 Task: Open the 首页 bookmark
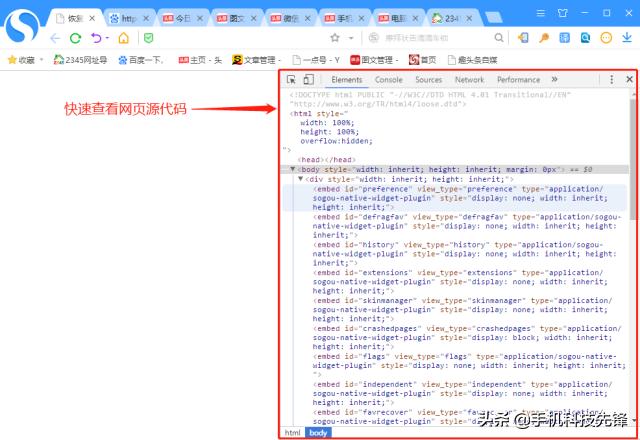[x=422, y=60]
